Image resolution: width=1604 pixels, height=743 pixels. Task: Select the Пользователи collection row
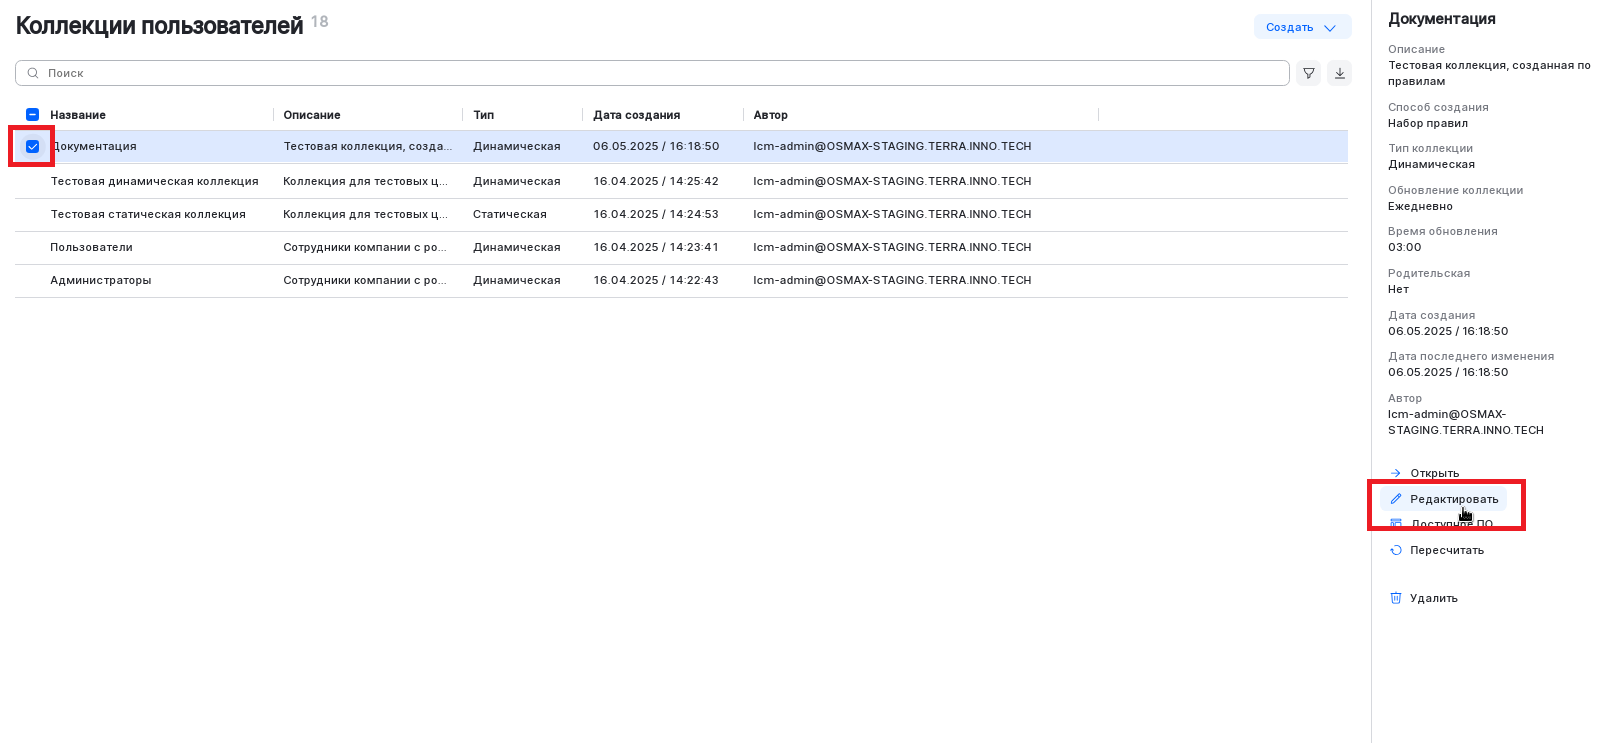92,247
